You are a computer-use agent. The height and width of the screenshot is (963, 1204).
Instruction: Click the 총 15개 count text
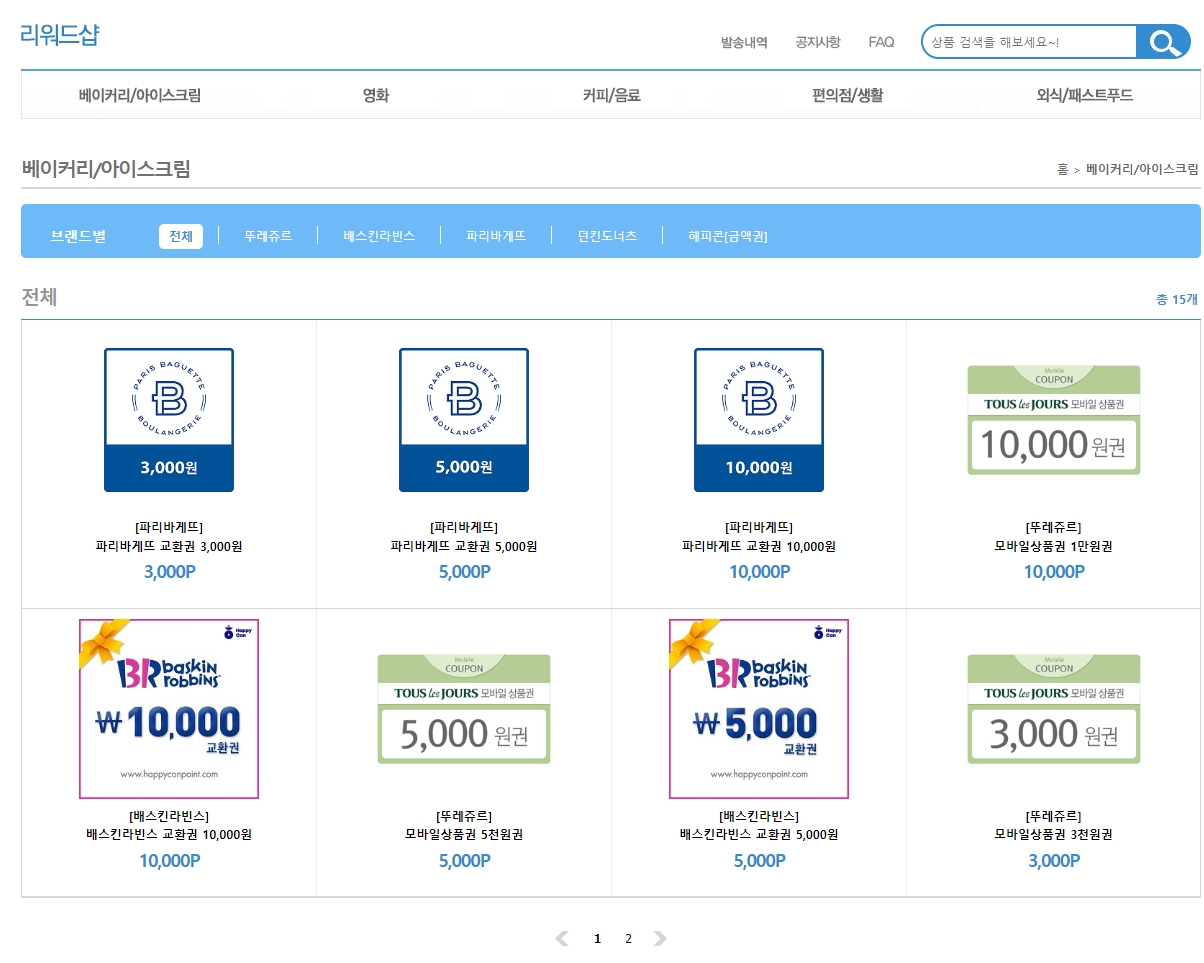coord(1177,299)
